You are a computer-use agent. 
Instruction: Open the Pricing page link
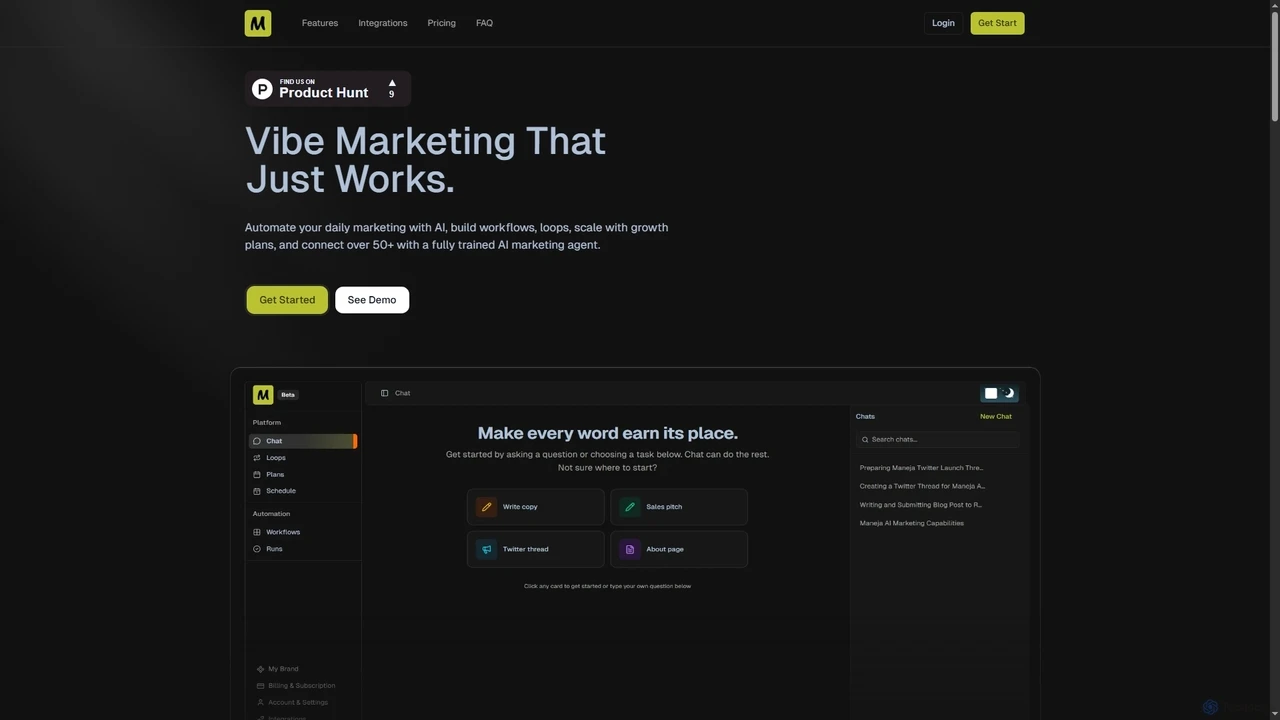pyautogui.click(x=441, y=23)
